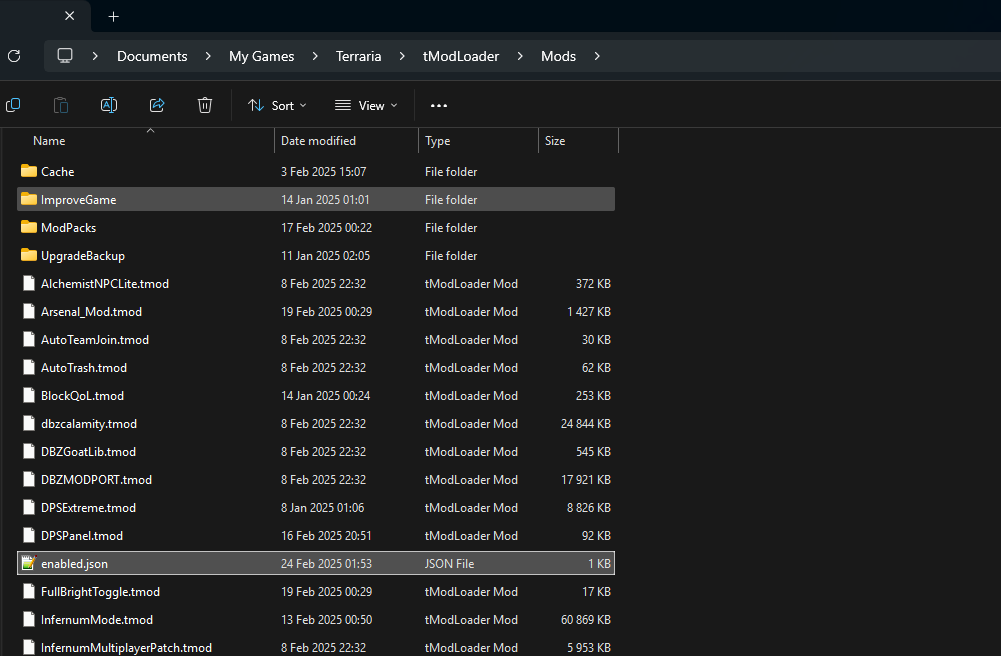Viewport: 1001px width, 656px height.
Task: Select DBZGoatLib.tmod file name
Action: coord(88,452)
